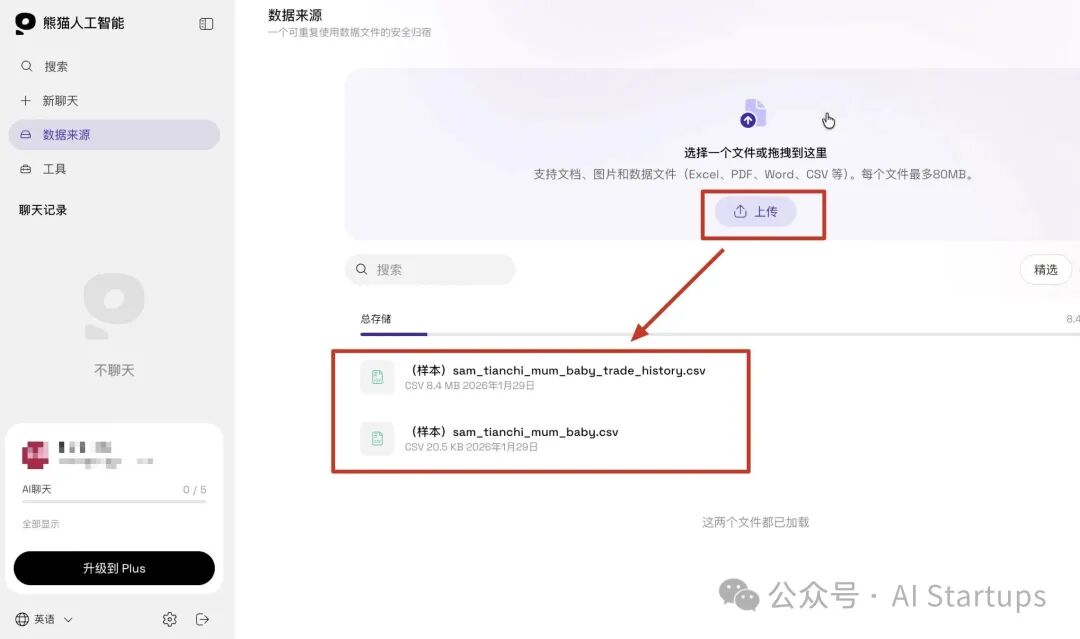Image resolution: width=1080 pixels, height=639 pixels.
Task: Focus the 搜索 field above the file list
Action: (x=430, y=269)
